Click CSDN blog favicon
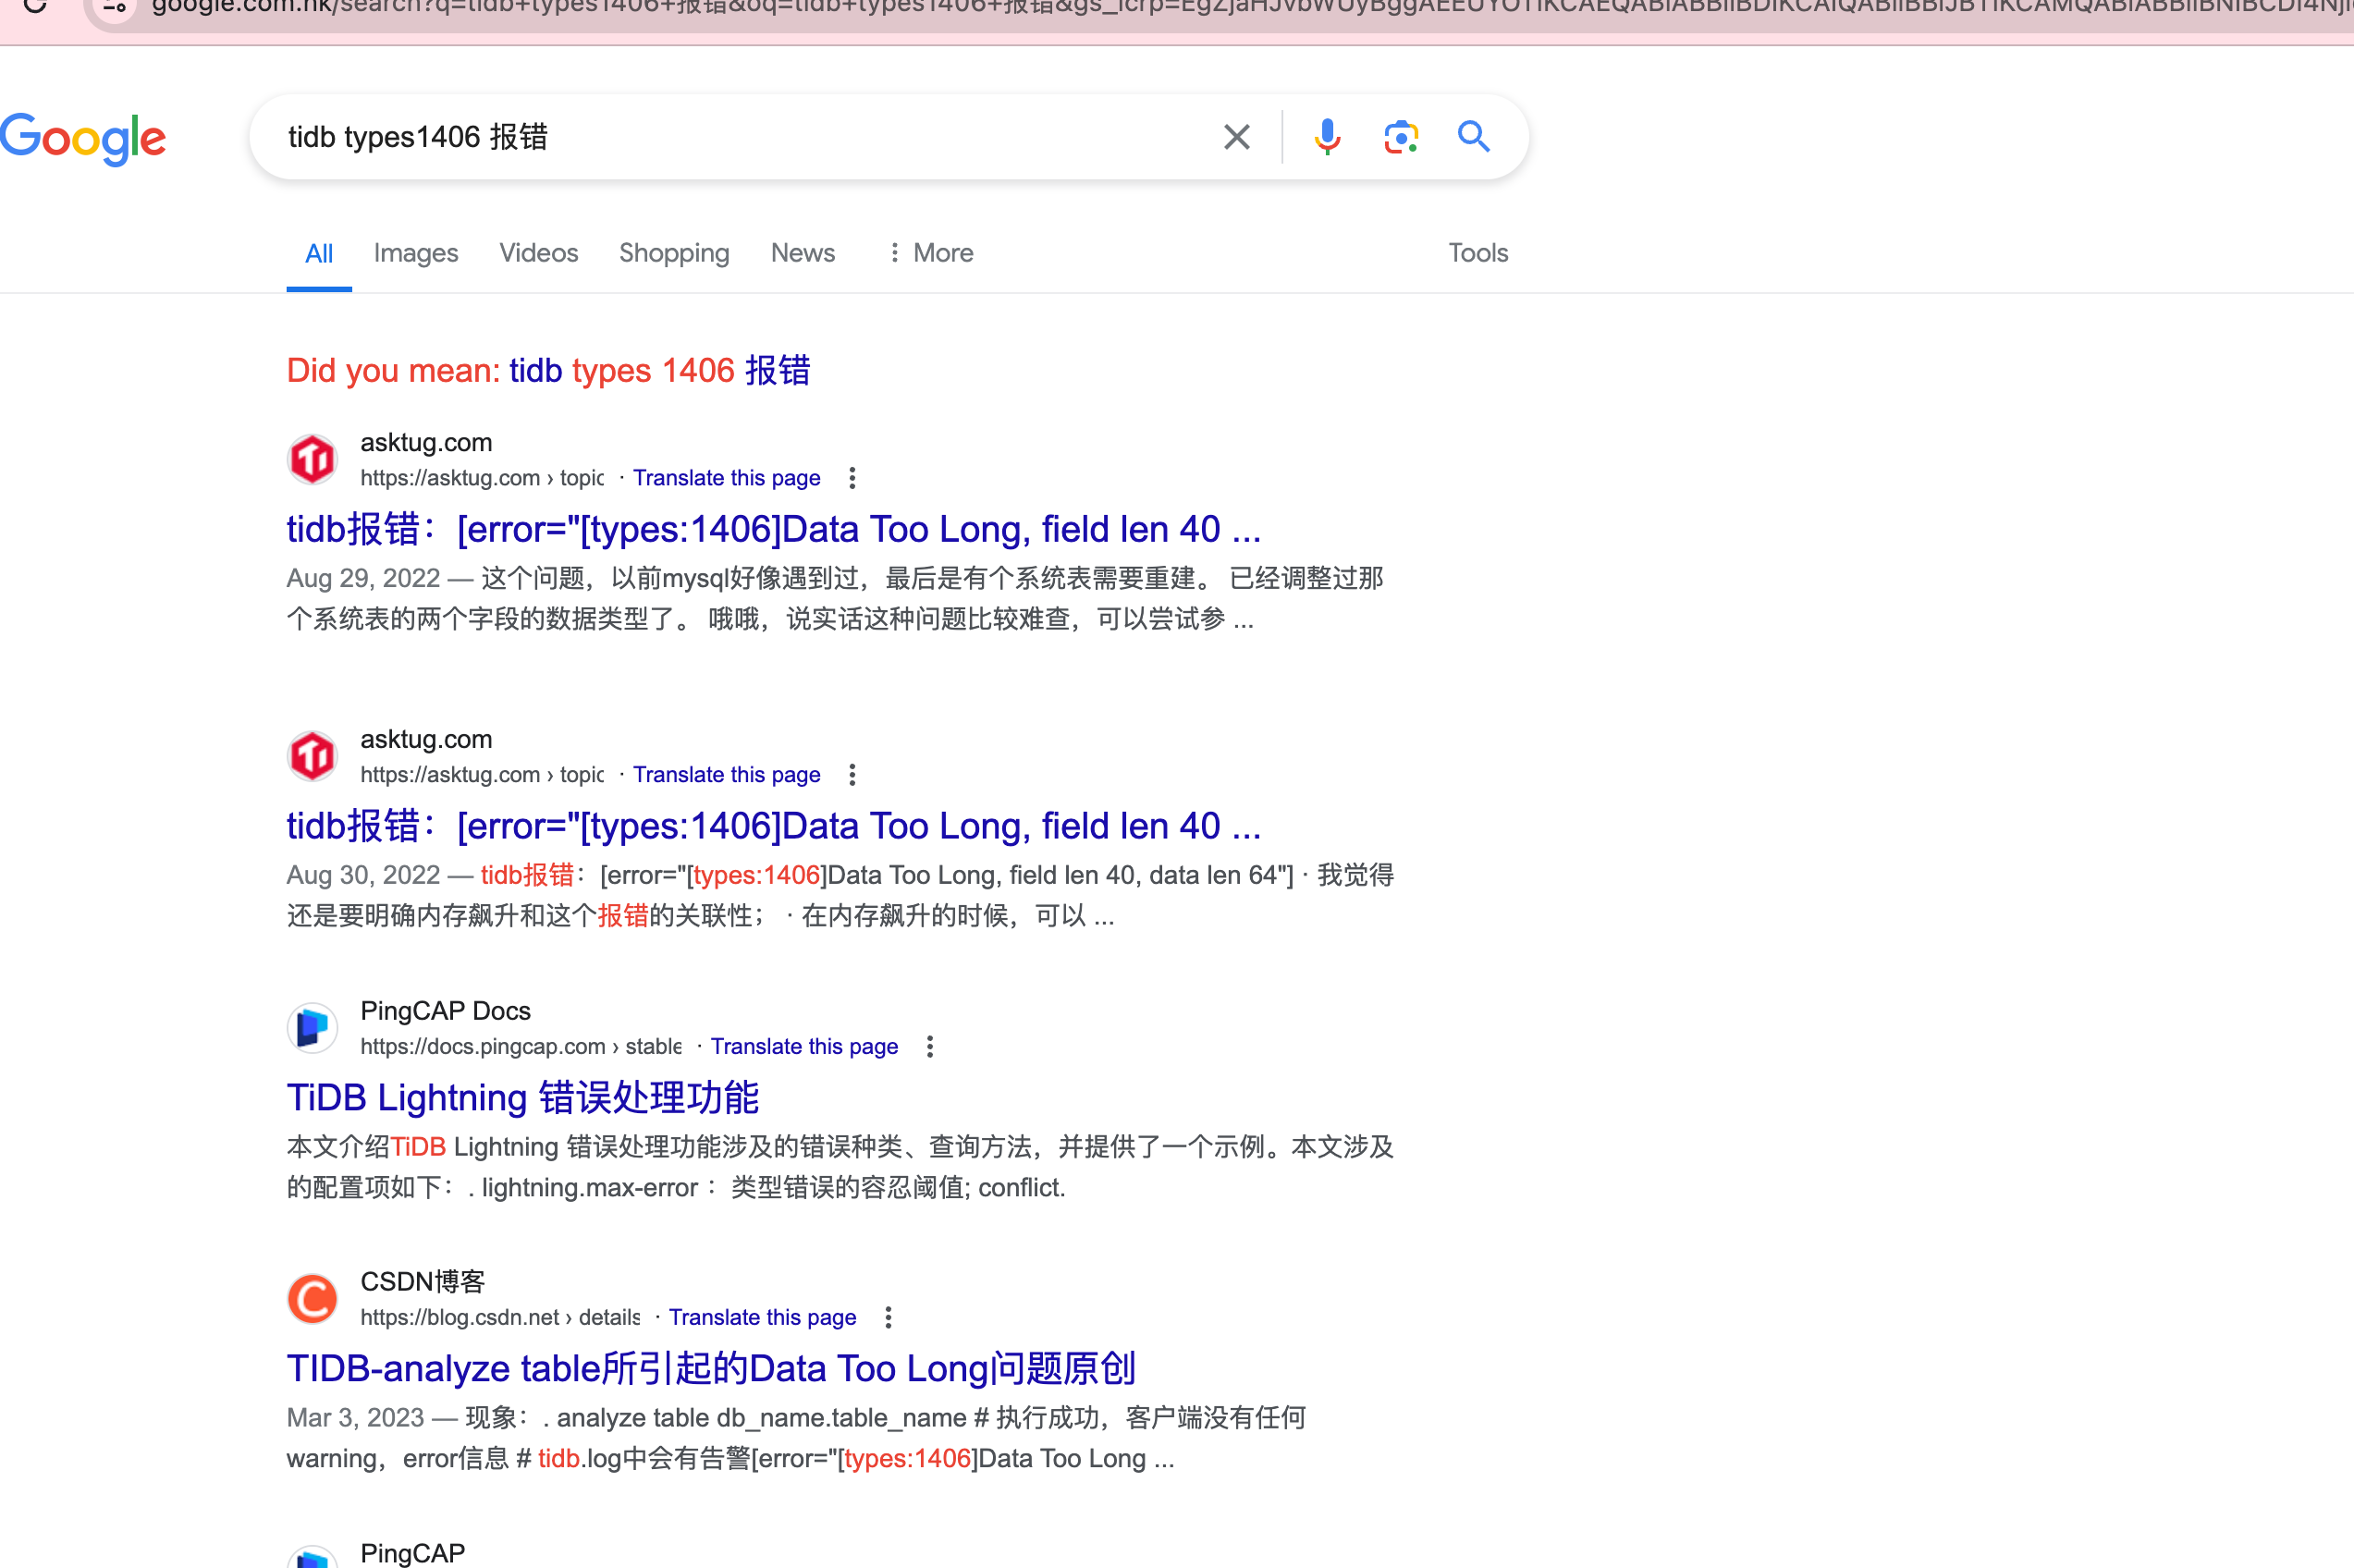 [313, 1299]
